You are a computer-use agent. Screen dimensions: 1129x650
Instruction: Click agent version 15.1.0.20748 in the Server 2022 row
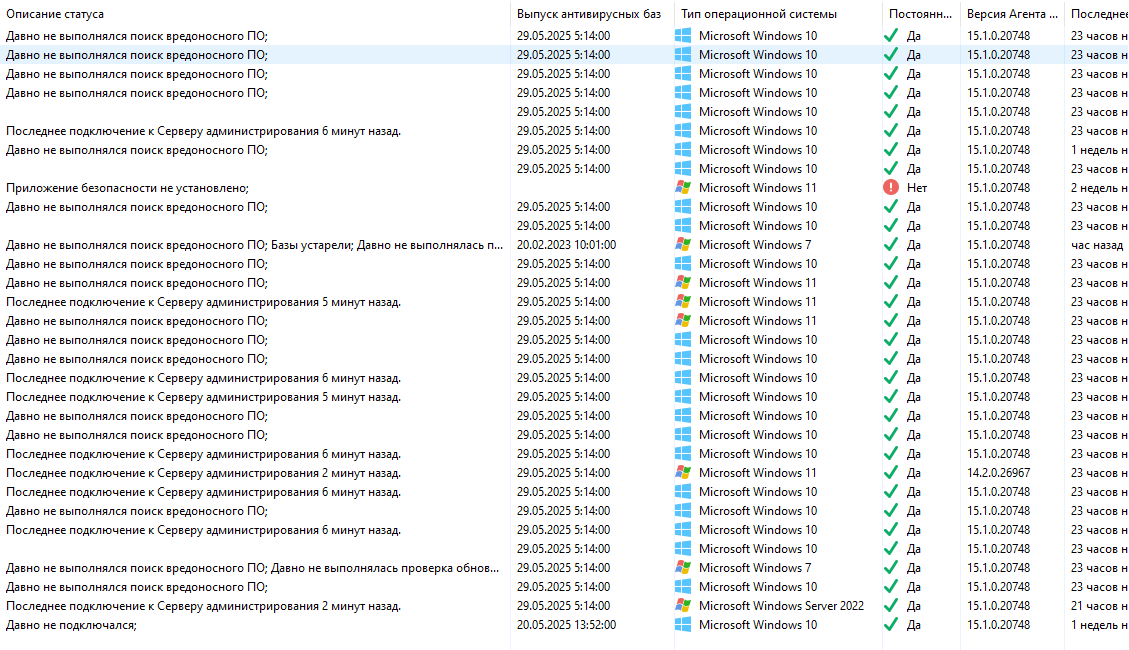[x=998, y=606]
